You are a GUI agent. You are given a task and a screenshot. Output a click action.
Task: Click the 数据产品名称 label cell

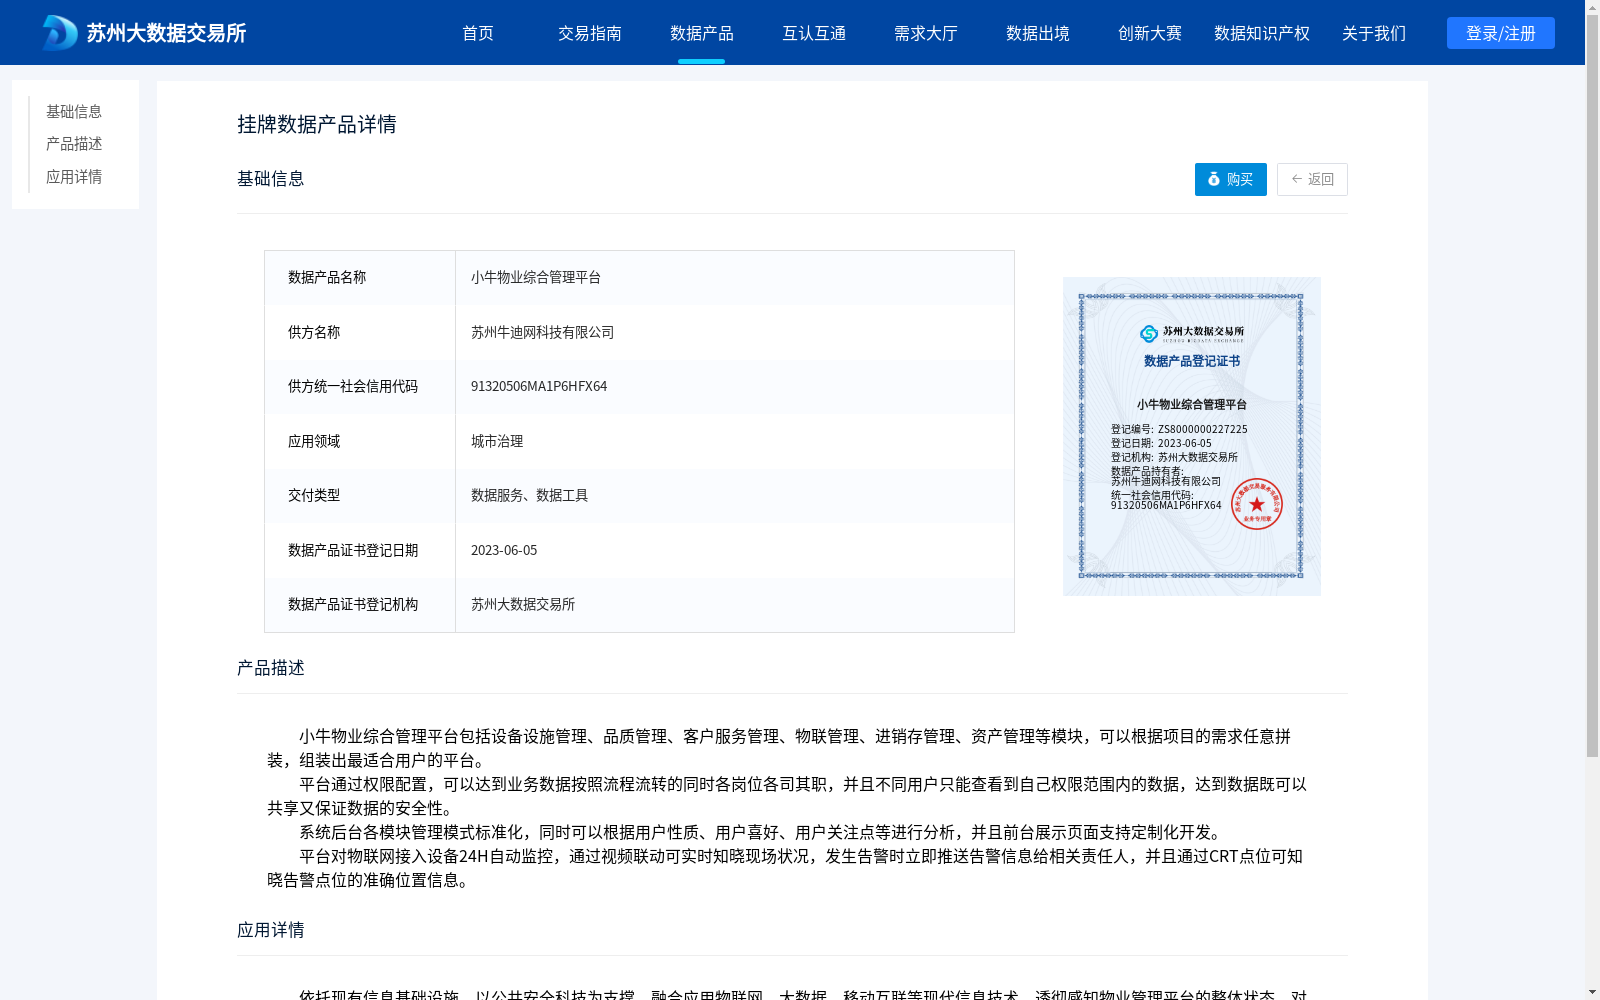(360, 278)
